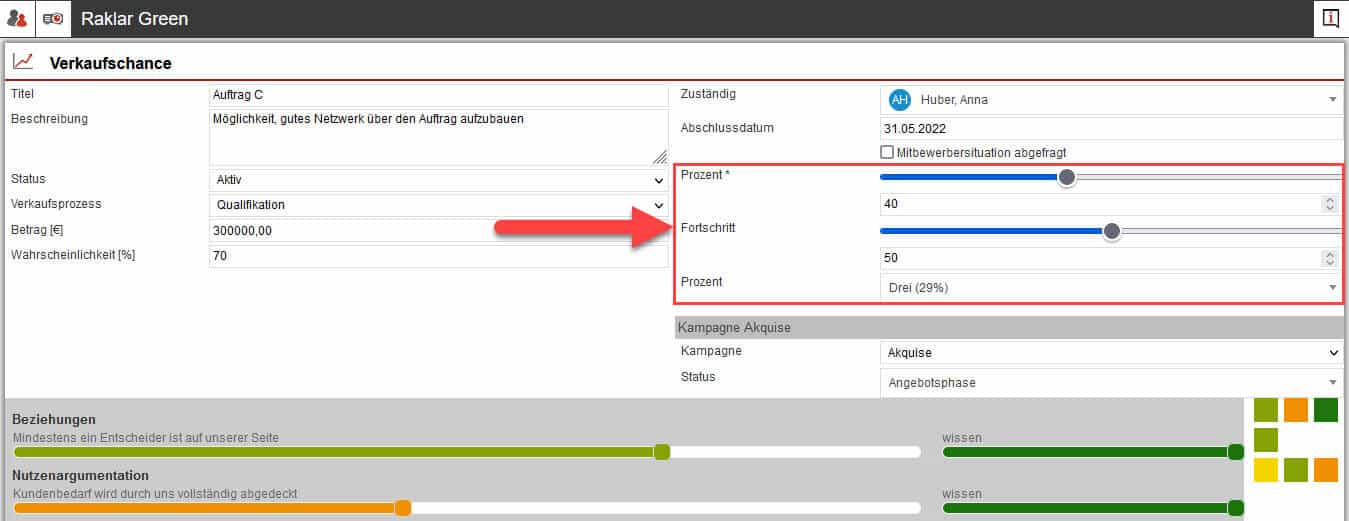Click the Prozent slider handle
The height and width of the screenshot is (521, 1349).
(1067, 177)
